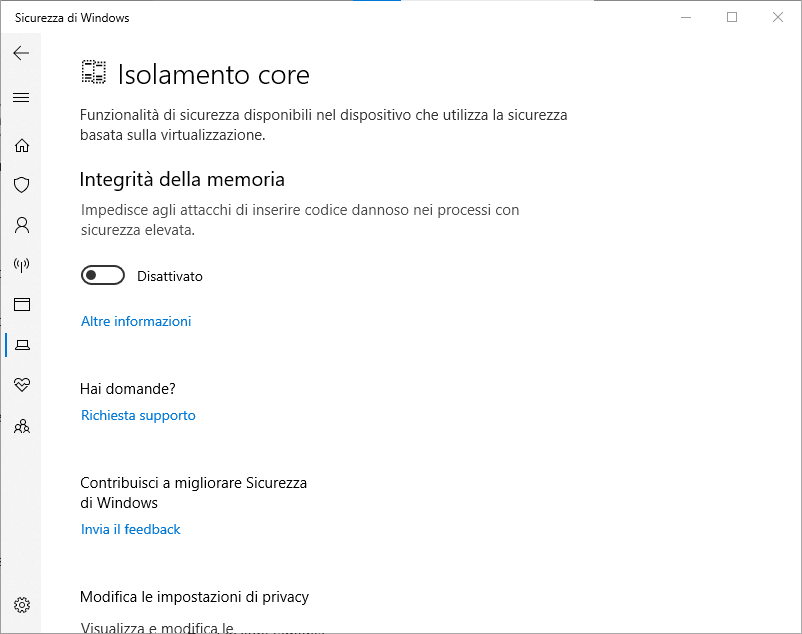Viewport: 802px width, 634px height.
Task: Open Firewall and network protection icon
Action: pyautogui.click(x=22, y=265)
